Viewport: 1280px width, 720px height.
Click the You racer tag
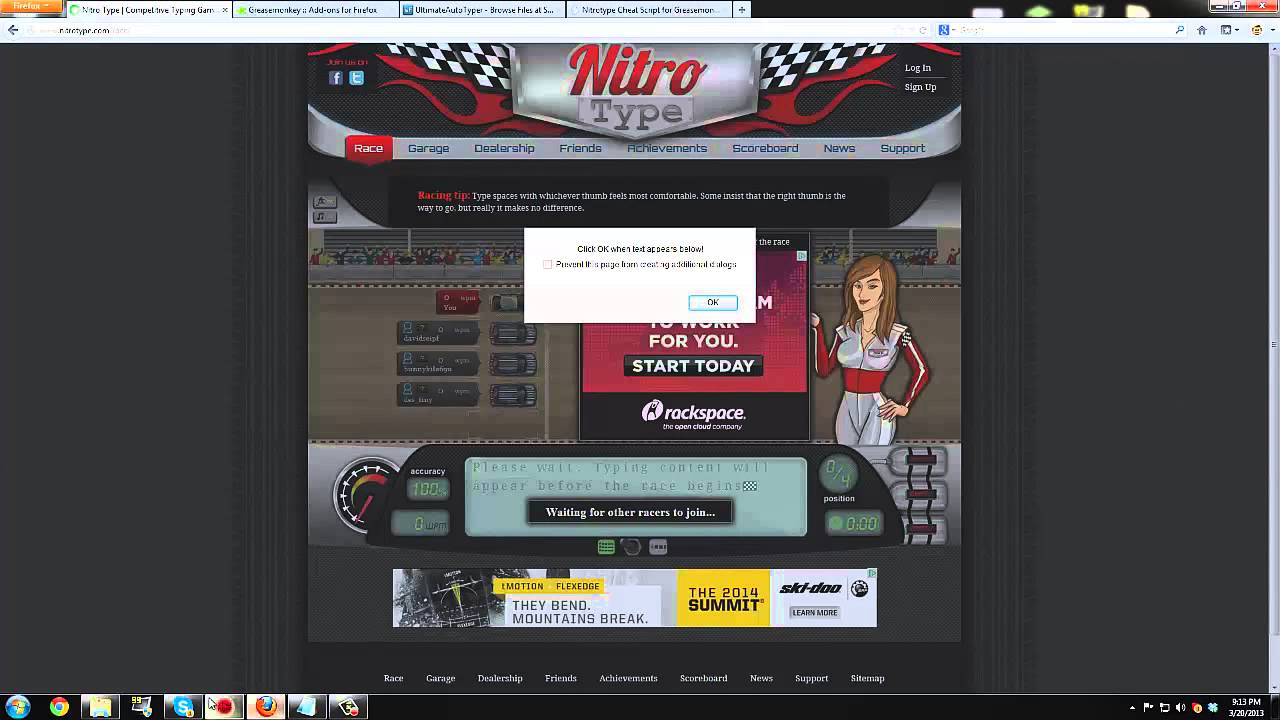point(458,302)
